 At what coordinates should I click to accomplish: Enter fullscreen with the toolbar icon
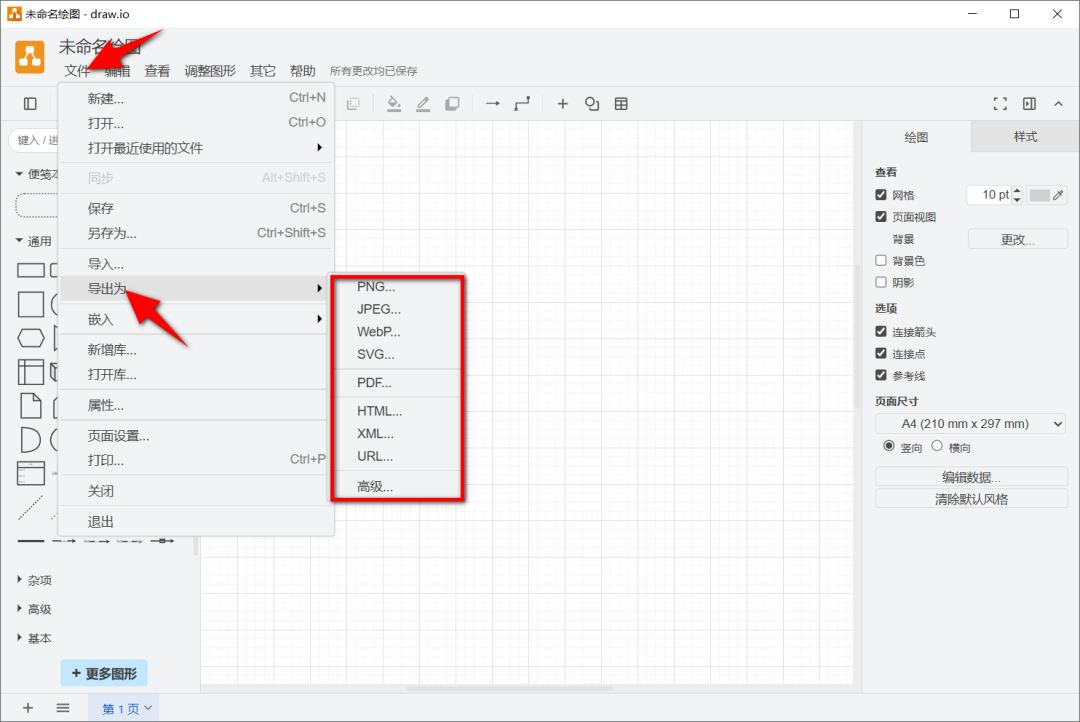point(1000,104)
